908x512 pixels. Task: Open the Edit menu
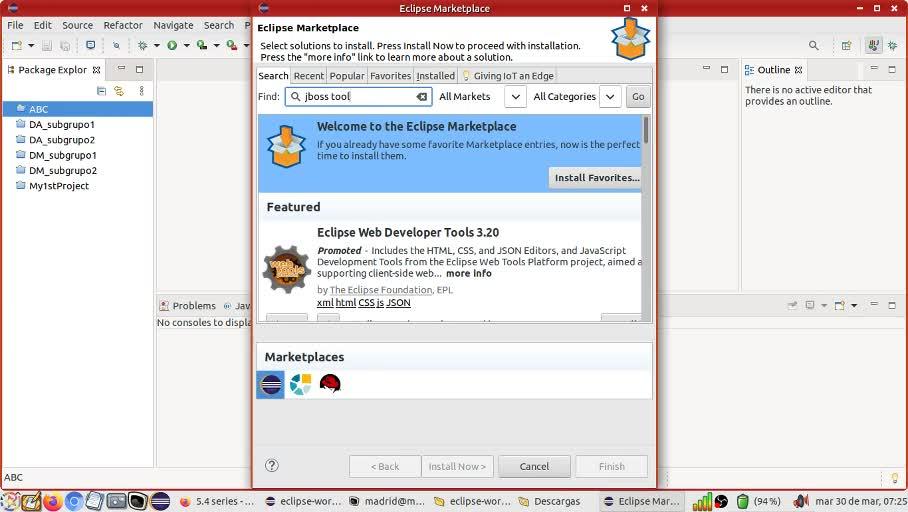pos(42,25)
